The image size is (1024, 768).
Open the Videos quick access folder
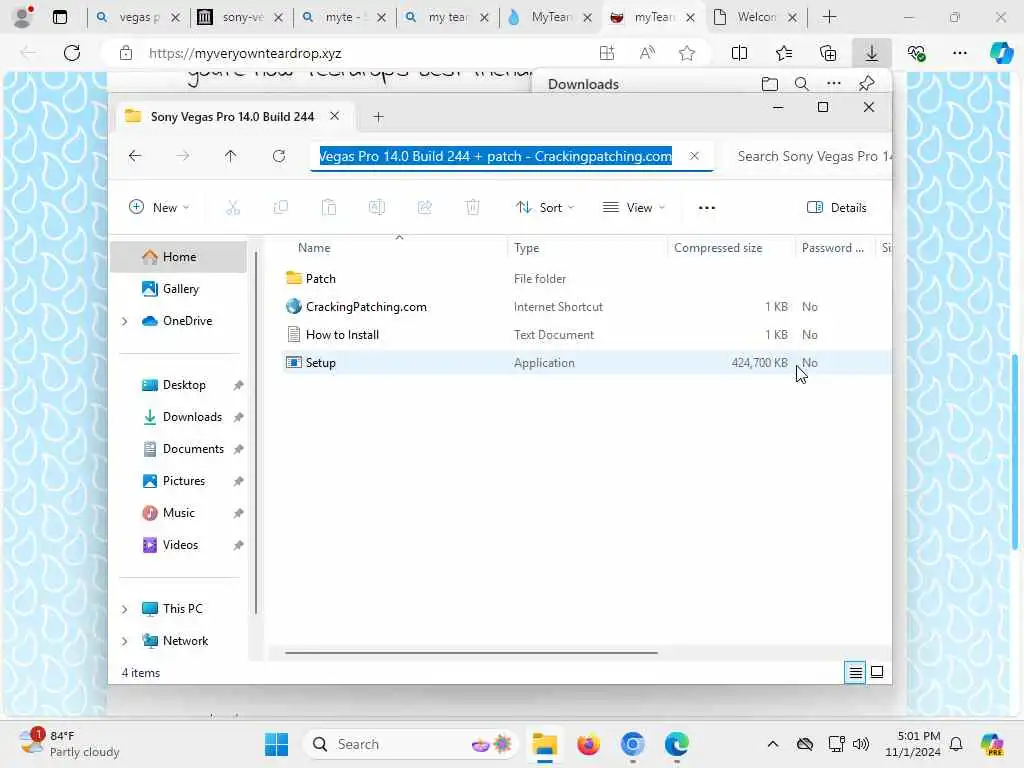(x=178, y=545)
